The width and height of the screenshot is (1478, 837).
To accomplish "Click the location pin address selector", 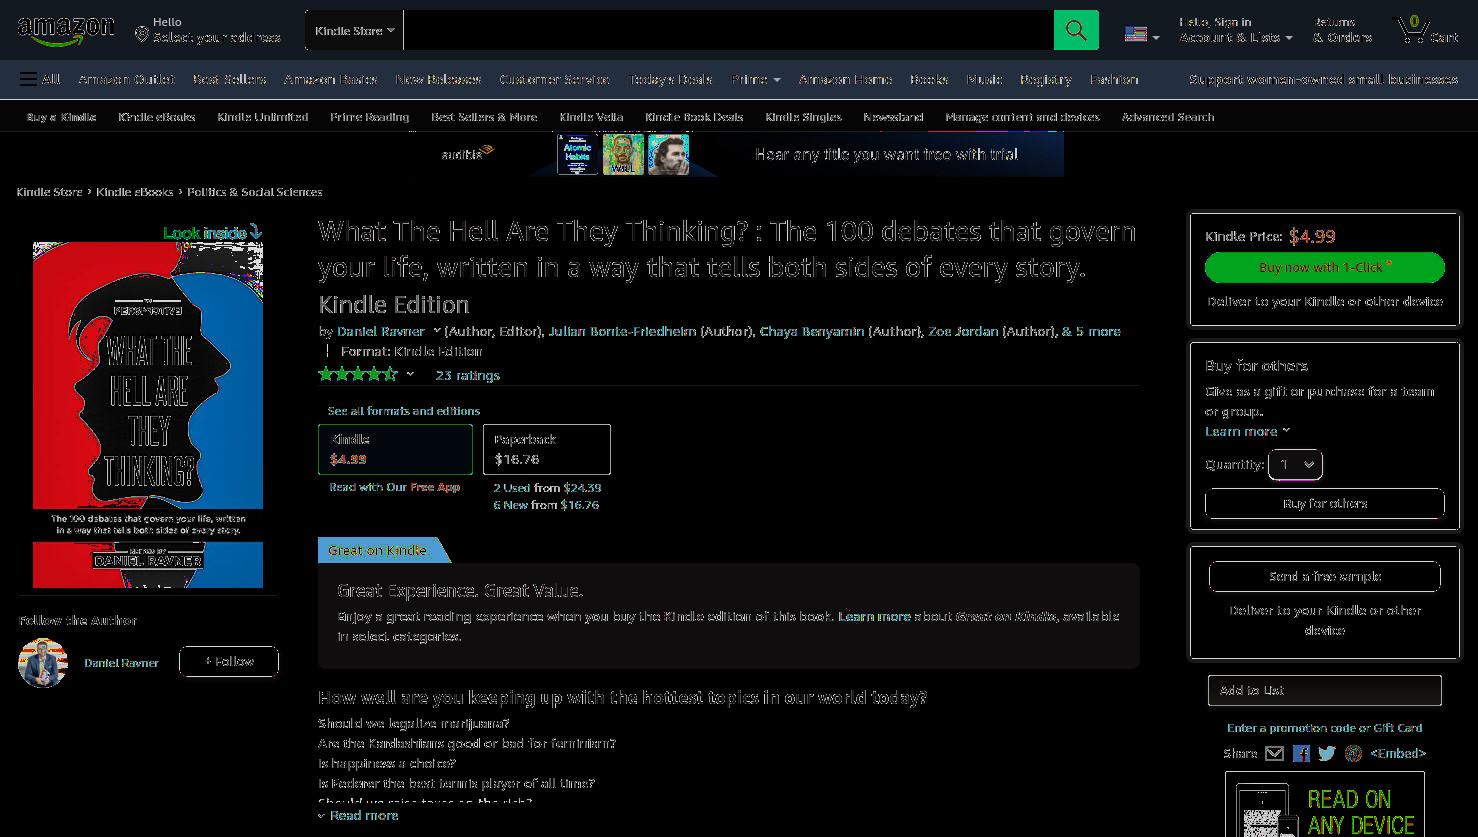I will [208, 30].
